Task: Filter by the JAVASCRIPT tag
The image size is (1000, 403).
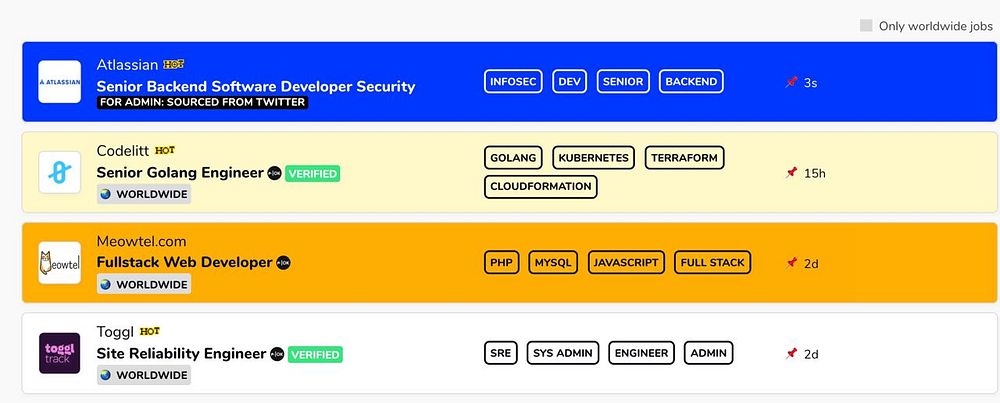Action: [x=626, y=263]
